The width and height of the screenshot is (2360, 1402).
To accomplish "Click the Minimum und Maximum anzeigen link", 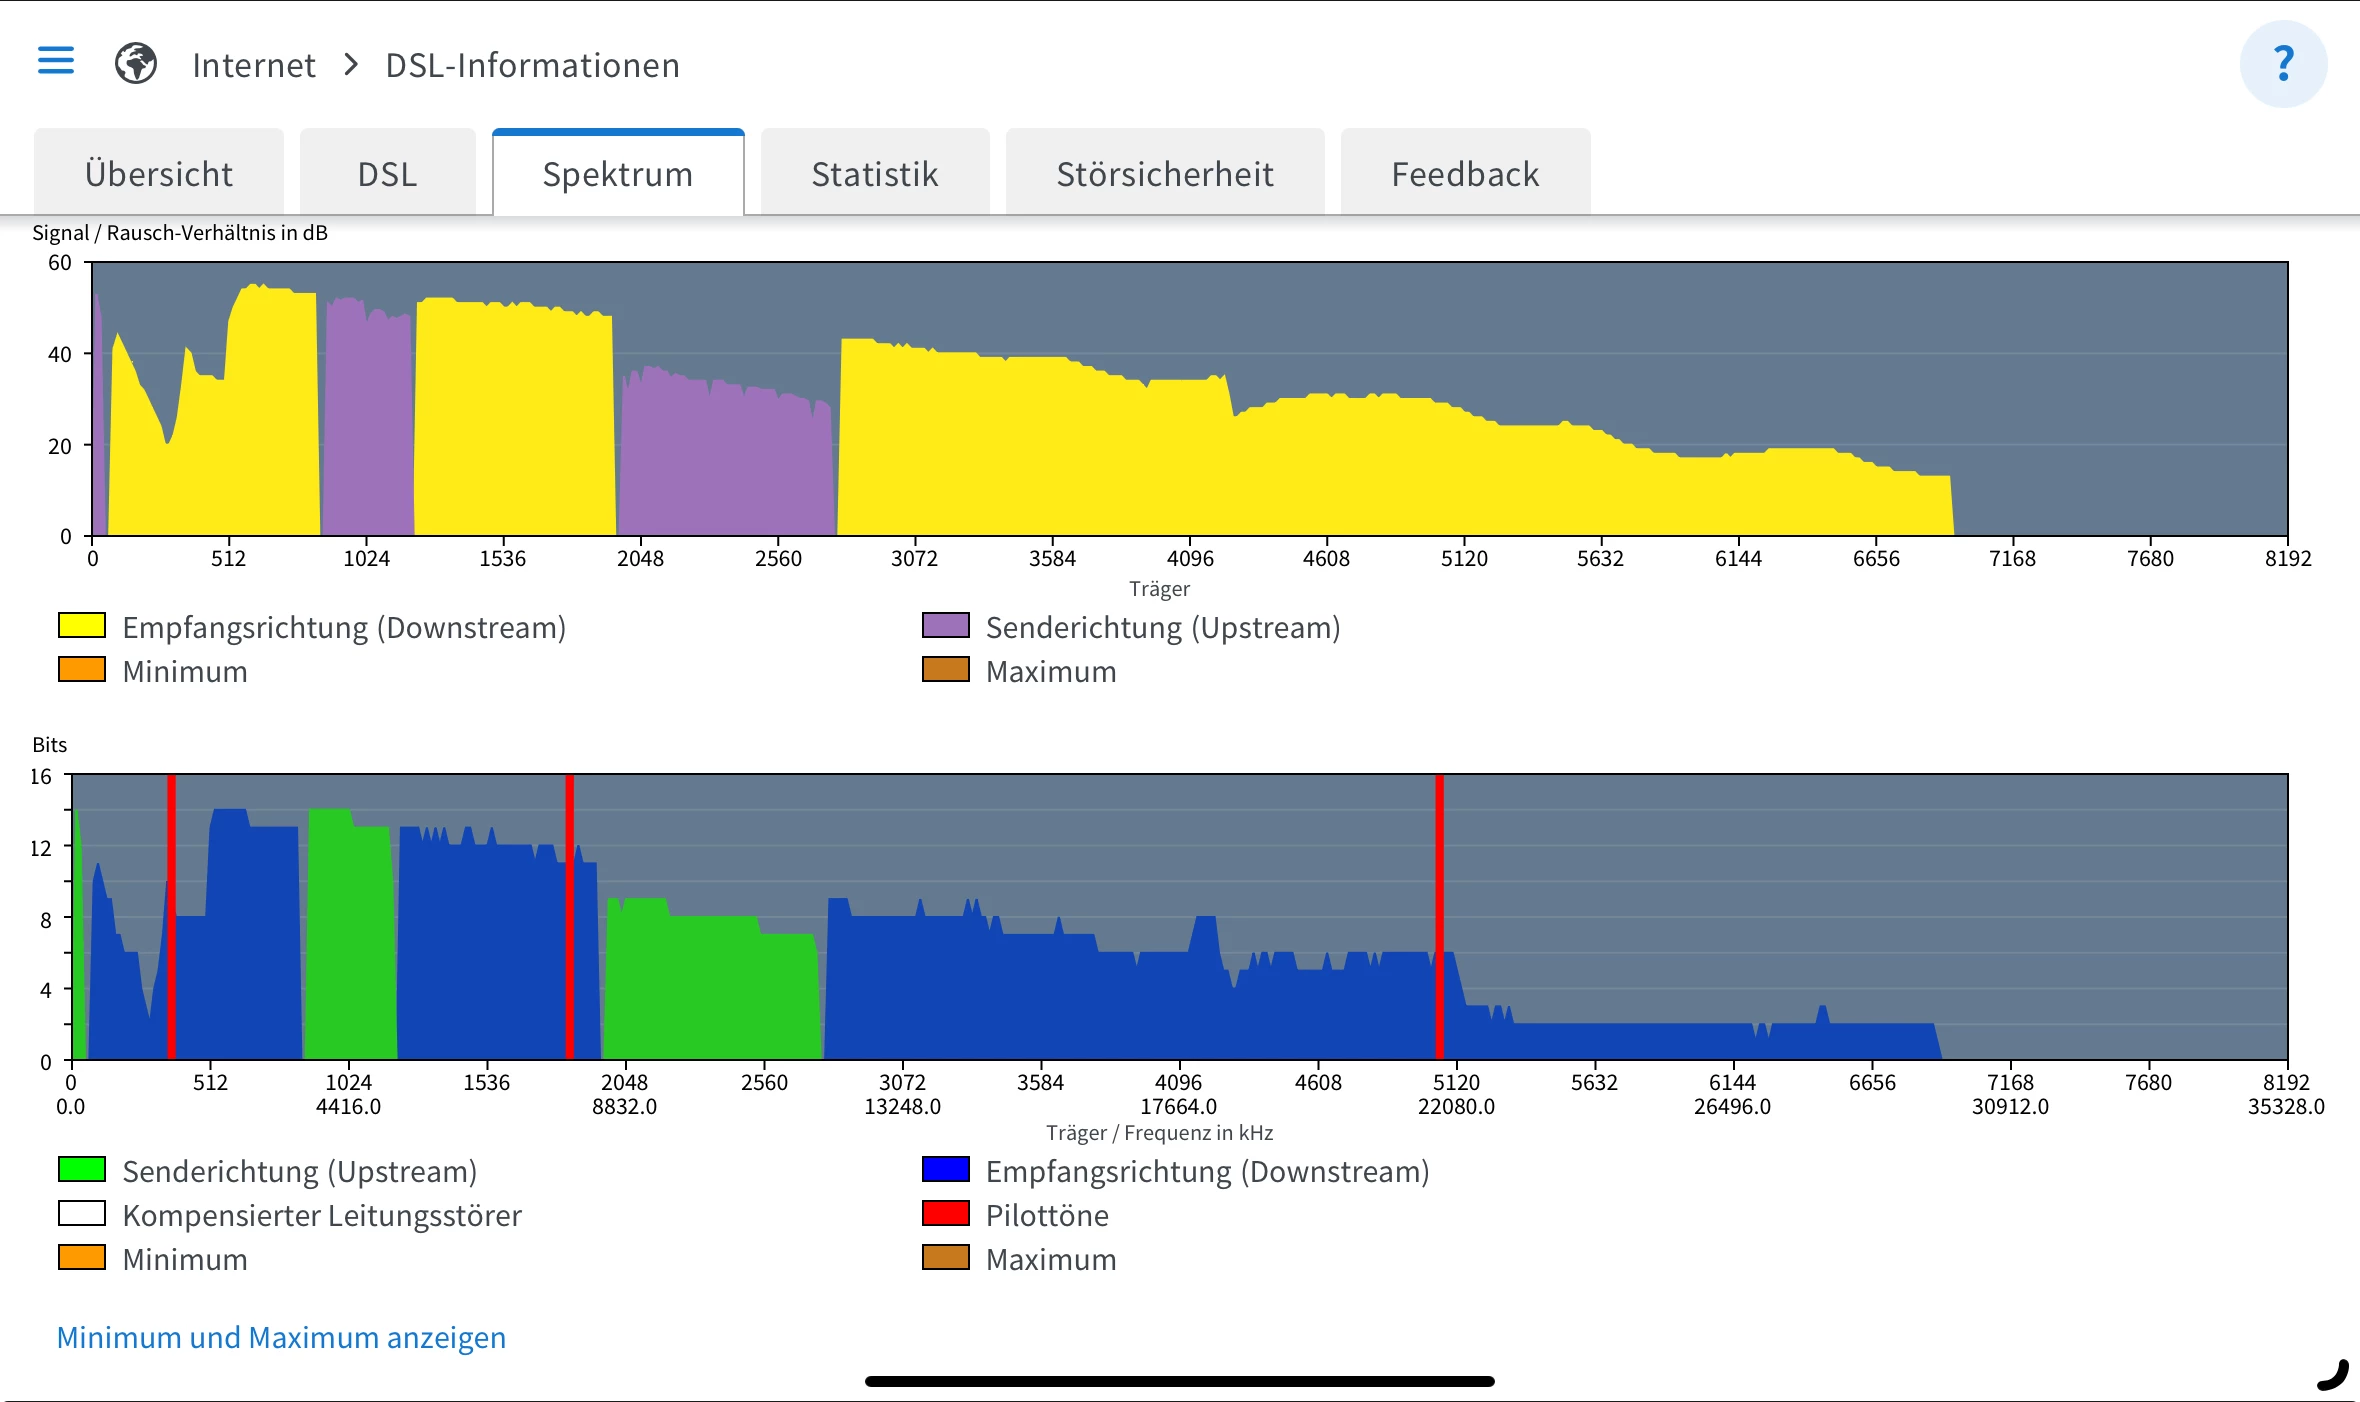I will coord(281,1337).
